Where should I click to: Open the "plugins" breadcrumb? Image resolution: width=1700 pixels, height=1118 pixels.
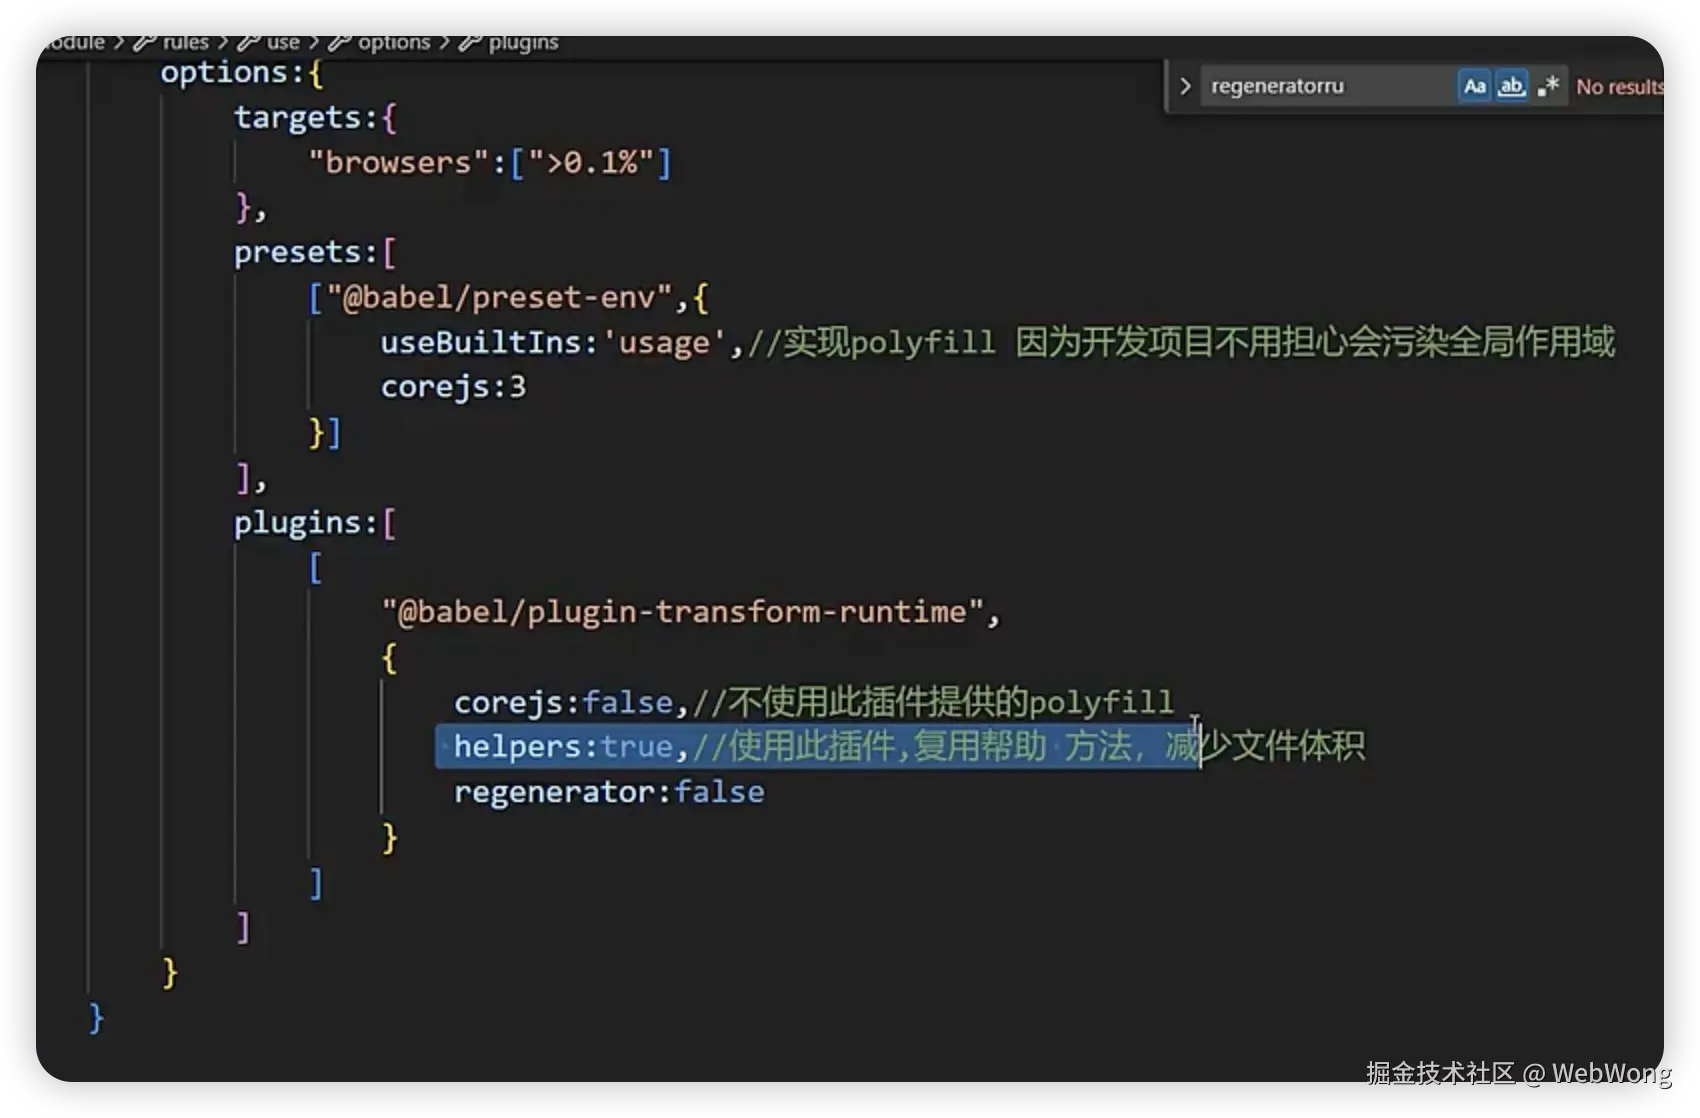pos(510,42)
